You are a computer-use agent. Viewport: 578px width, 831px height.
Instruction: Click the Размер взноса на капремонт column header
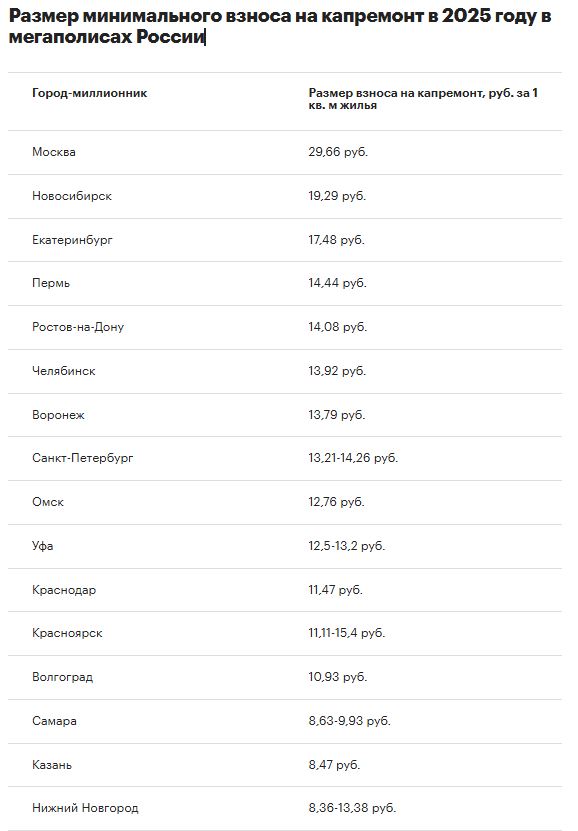click(423, 99)
